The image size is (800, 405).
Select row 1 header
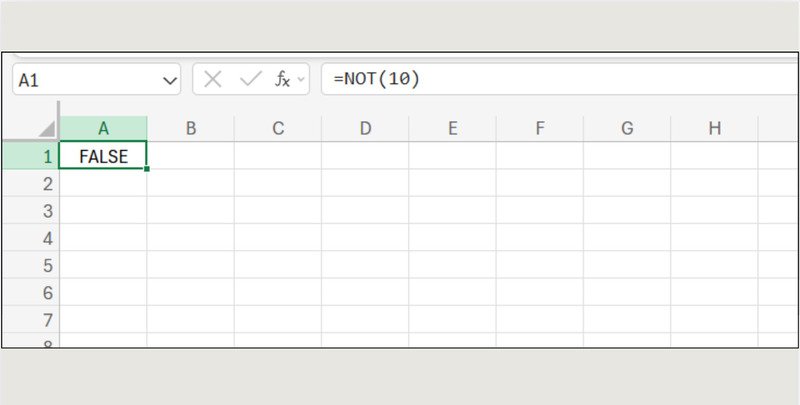45,155
